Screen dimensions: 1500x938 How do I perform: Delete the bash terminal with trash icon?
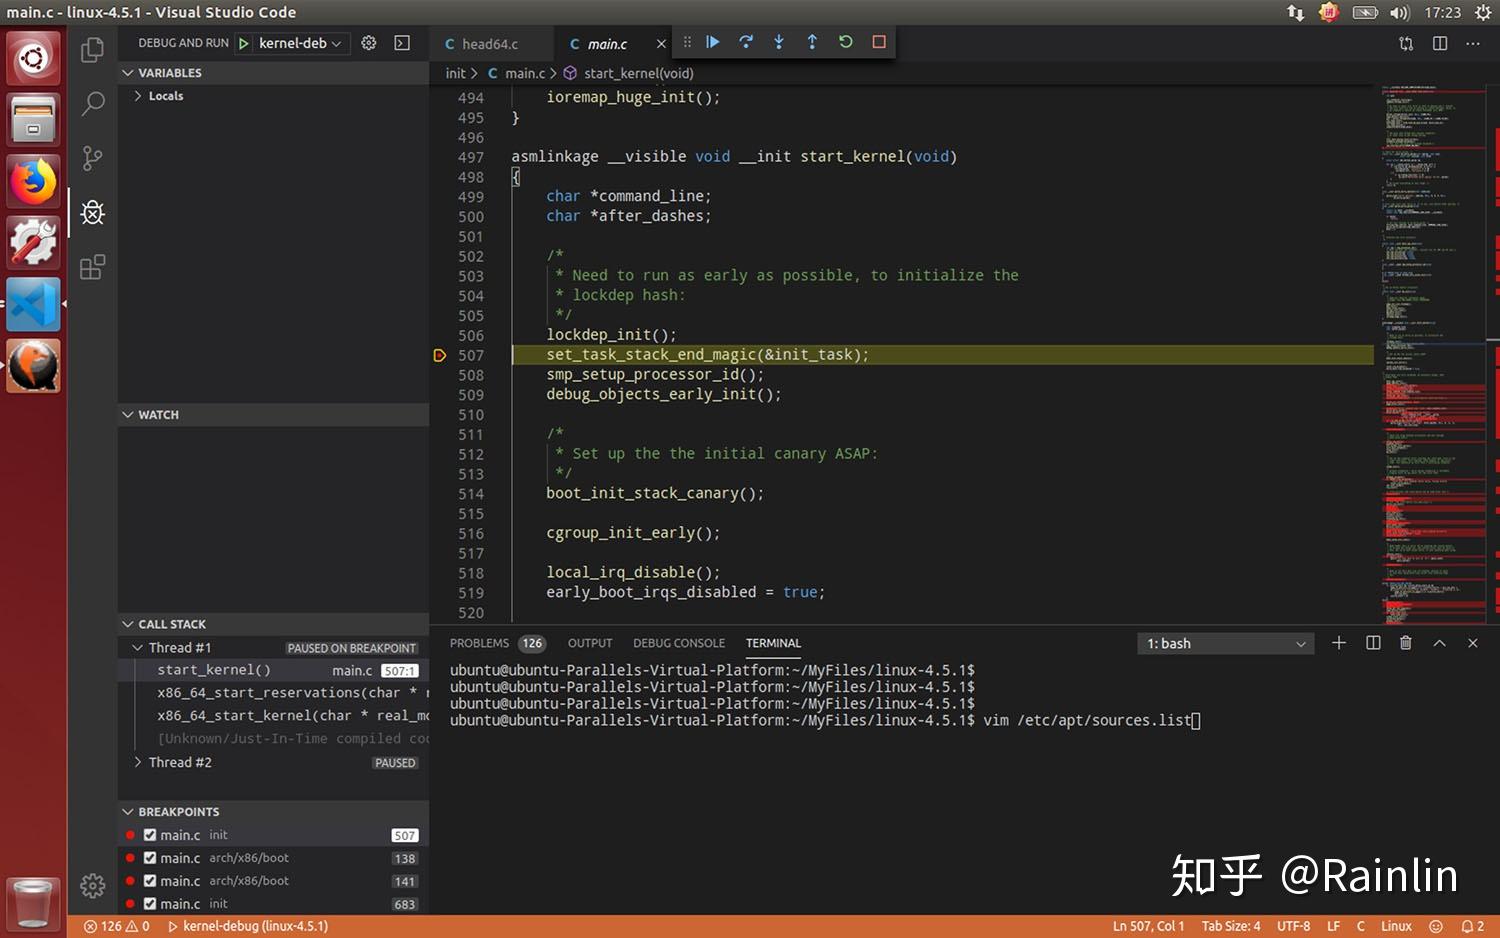1405,643
